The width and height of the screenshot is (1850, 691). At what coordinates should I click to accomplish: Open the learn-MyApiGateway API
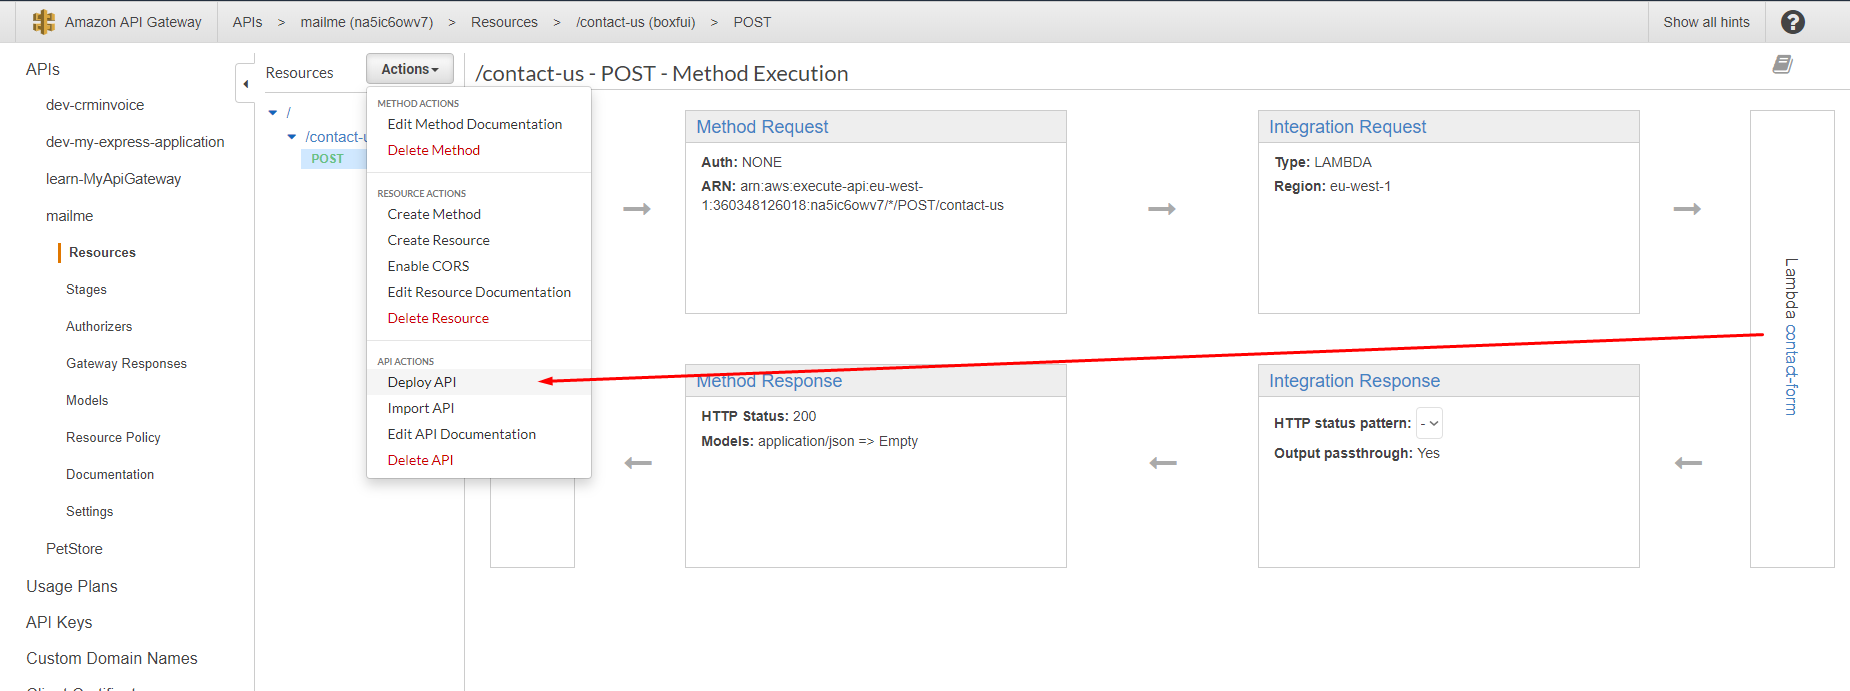113,179
